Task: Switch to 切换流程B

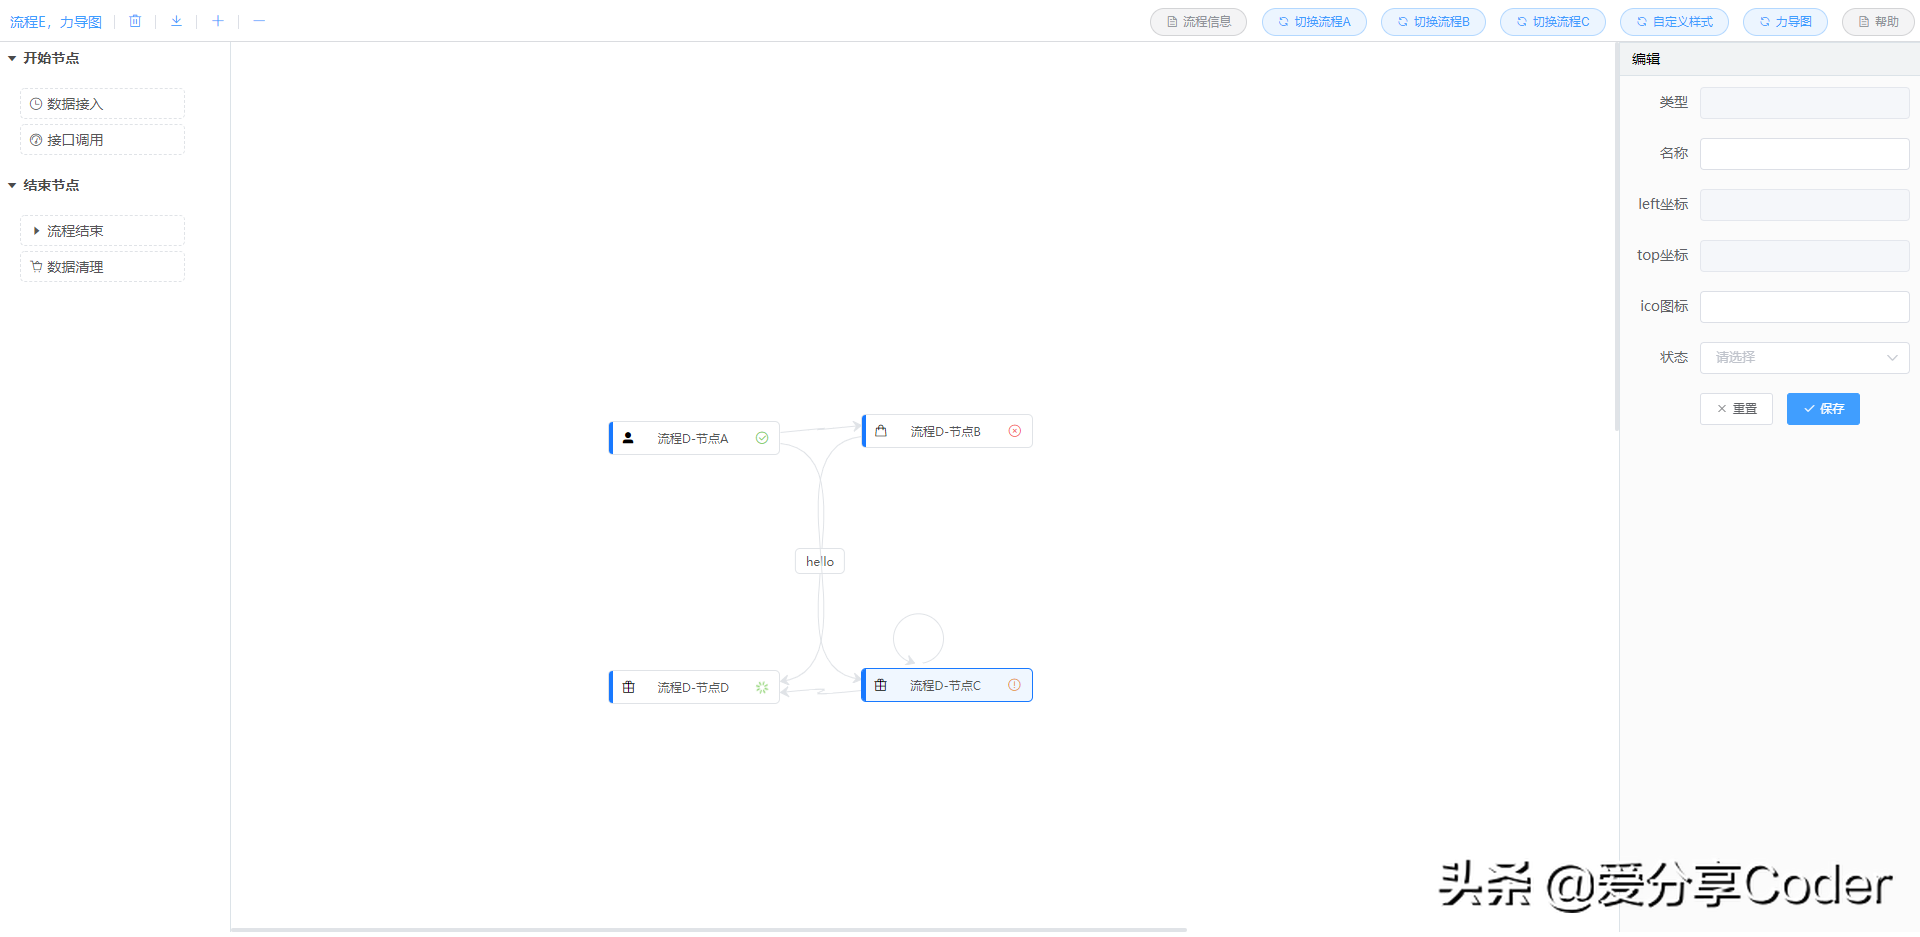Action: pyautogui.click(x=1433, y=22)
